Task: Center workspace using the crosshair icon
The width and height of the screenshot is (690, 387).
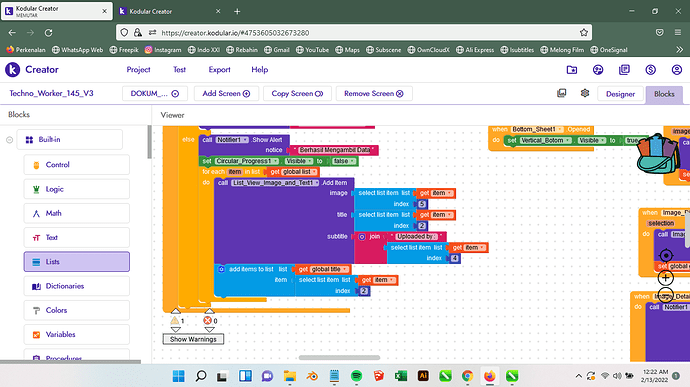Action: [x=666, y=255]
